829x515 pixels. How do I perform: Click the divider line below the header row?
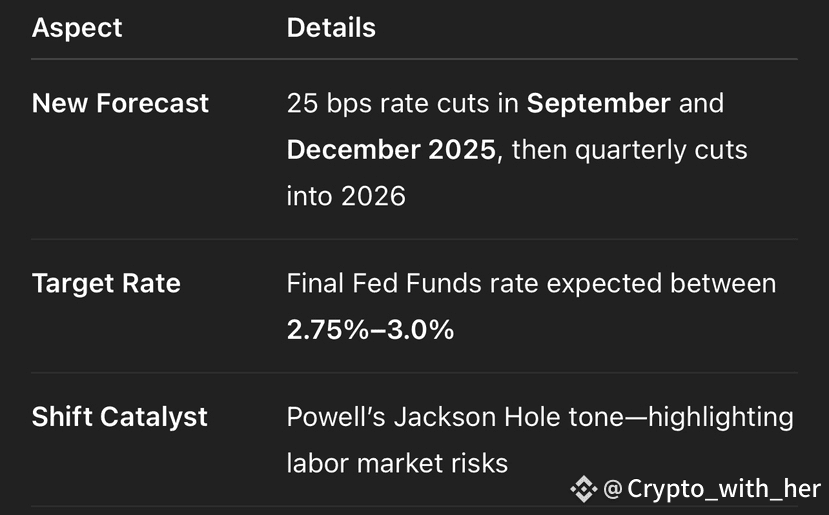[x=414, y=59]
